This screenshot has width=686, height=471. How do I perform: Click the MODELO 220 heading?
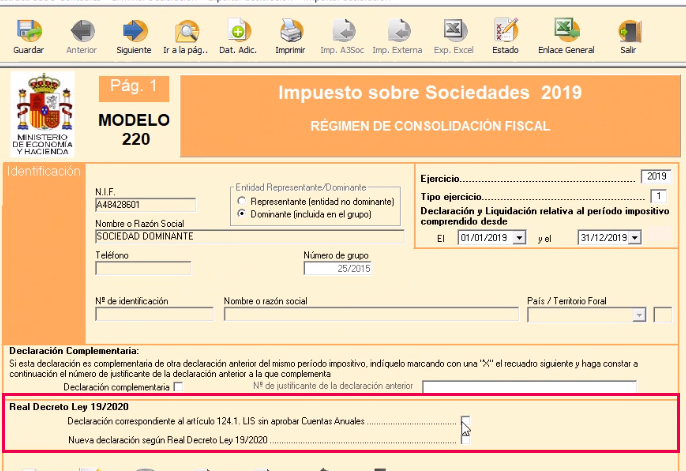134,129
